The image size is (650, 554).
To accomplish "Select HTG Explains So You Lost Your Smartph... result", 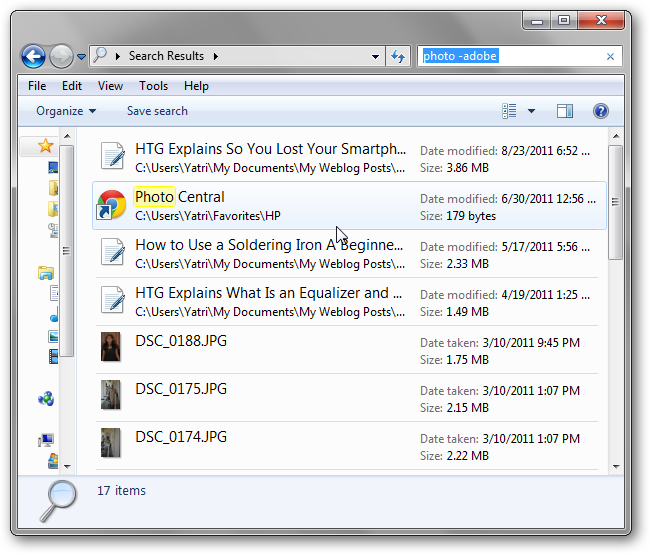I will coord(349,158).
